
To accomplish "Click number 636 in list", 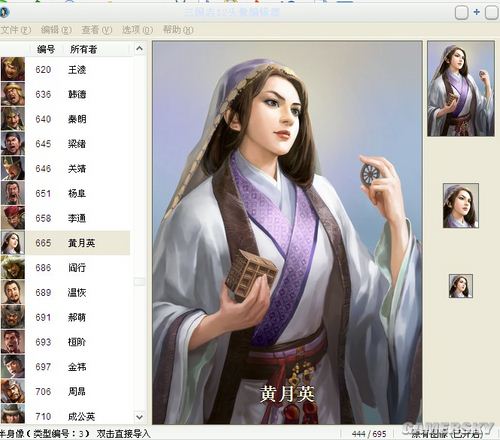I will pyautogui.click(x=43, y=94).
